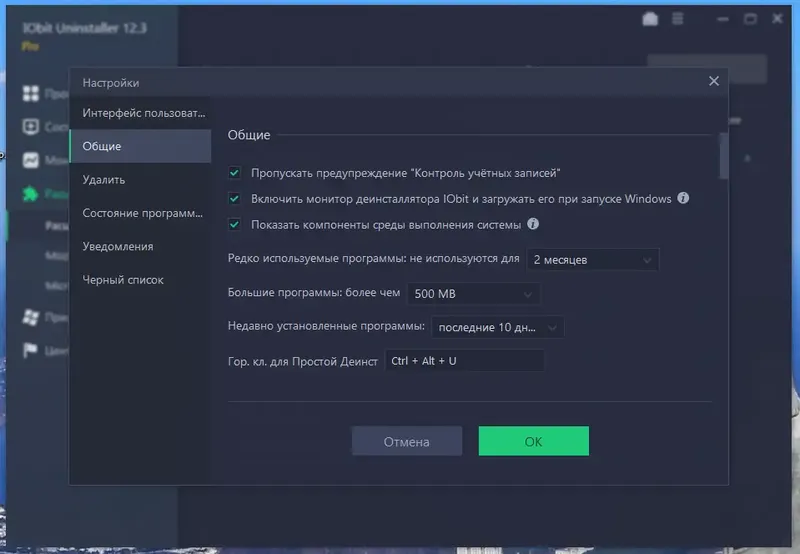The width and height of the screenshot is (800, 554).
Task: Click info icon beside runtime components option
Action: point(533,223)
